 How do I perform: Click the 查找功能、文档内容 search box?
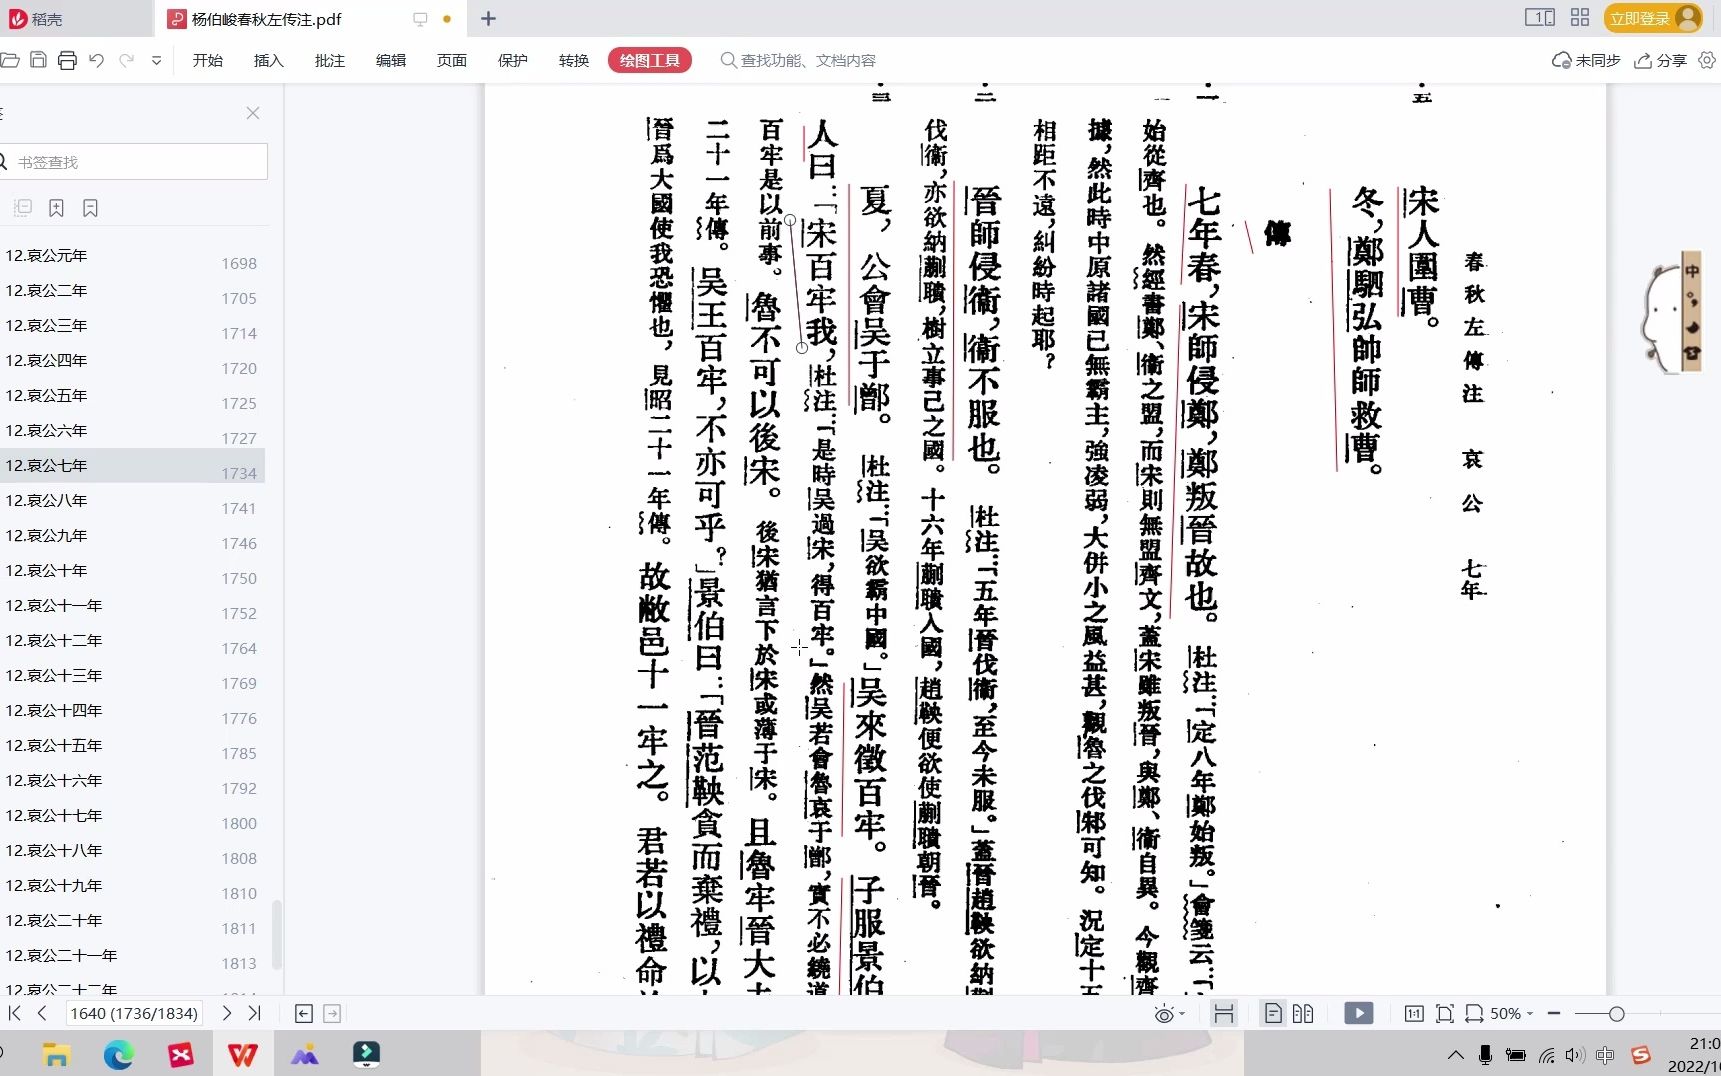point(798,60)
